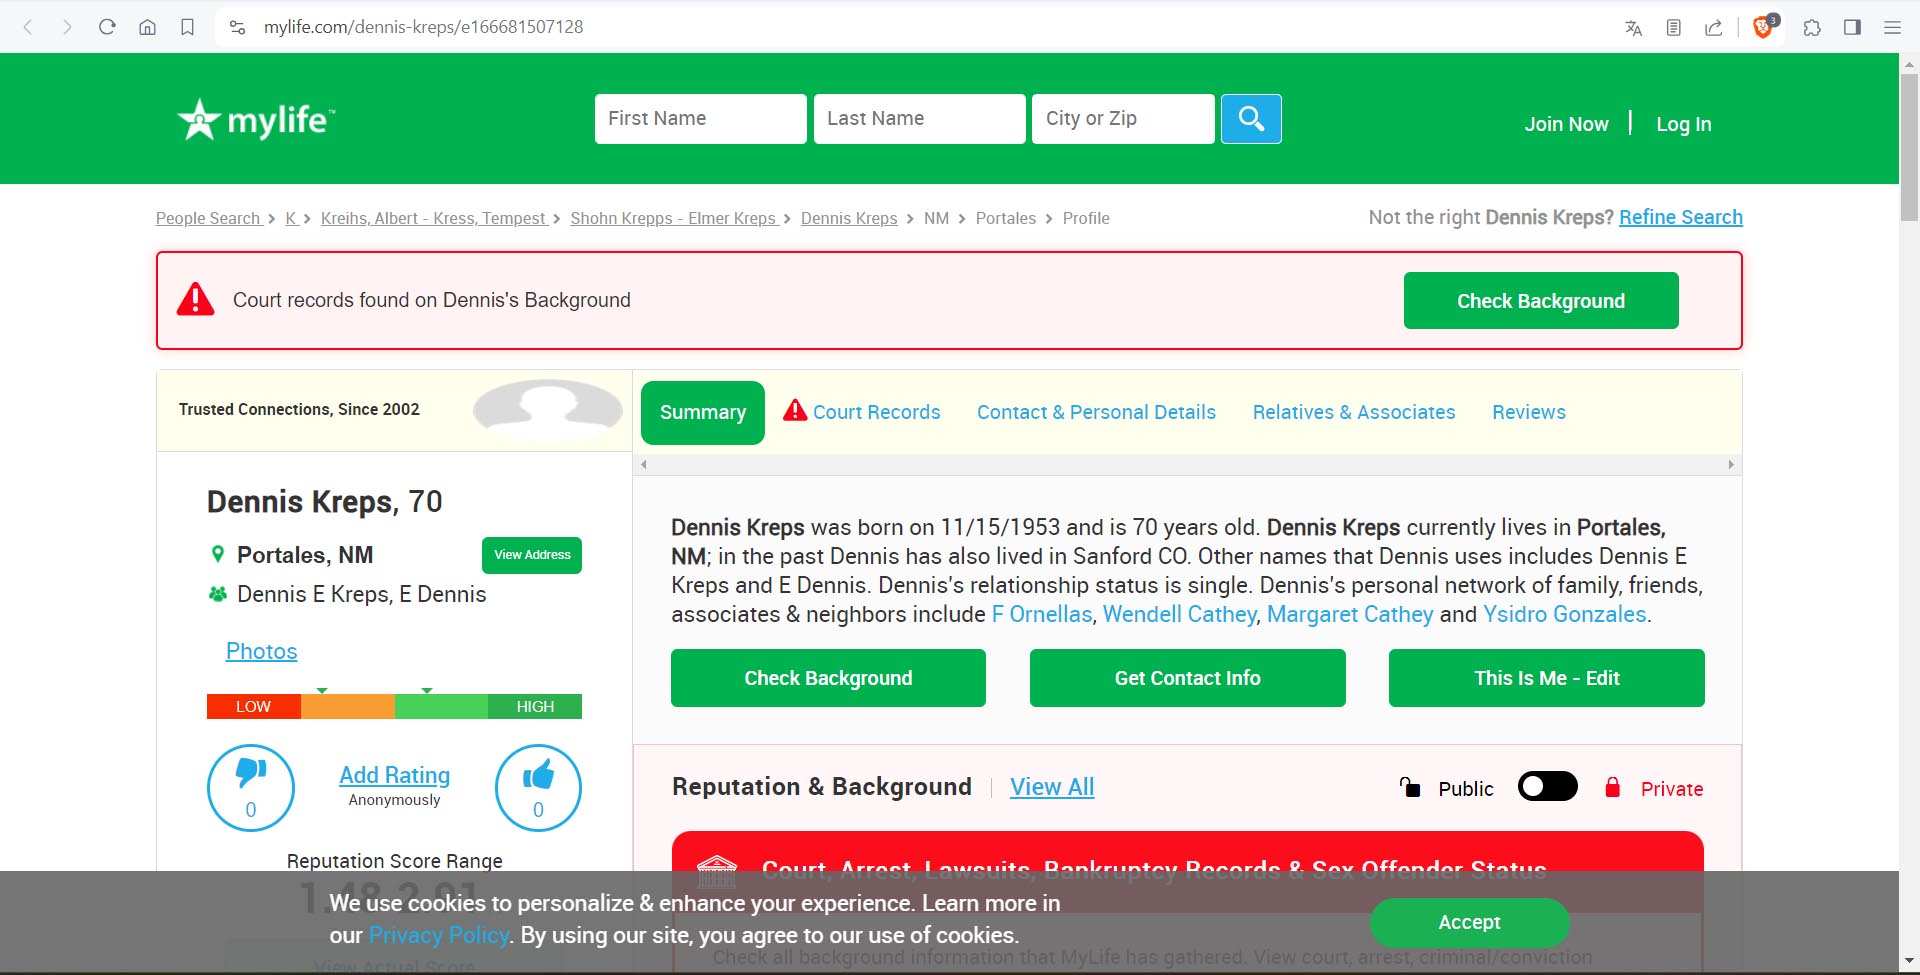
Task: Click the location pin beside Portales, NM
Action: (217, 554)
